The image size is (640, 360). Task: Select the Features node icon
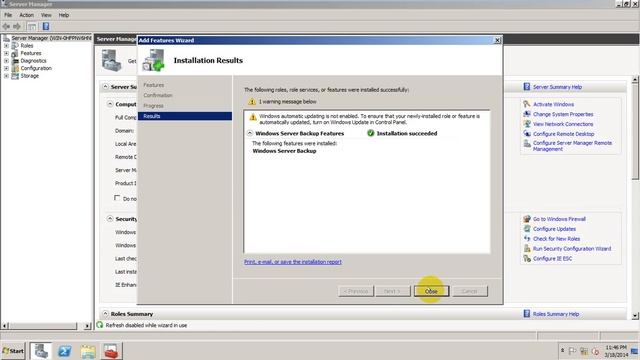point(15,53)
